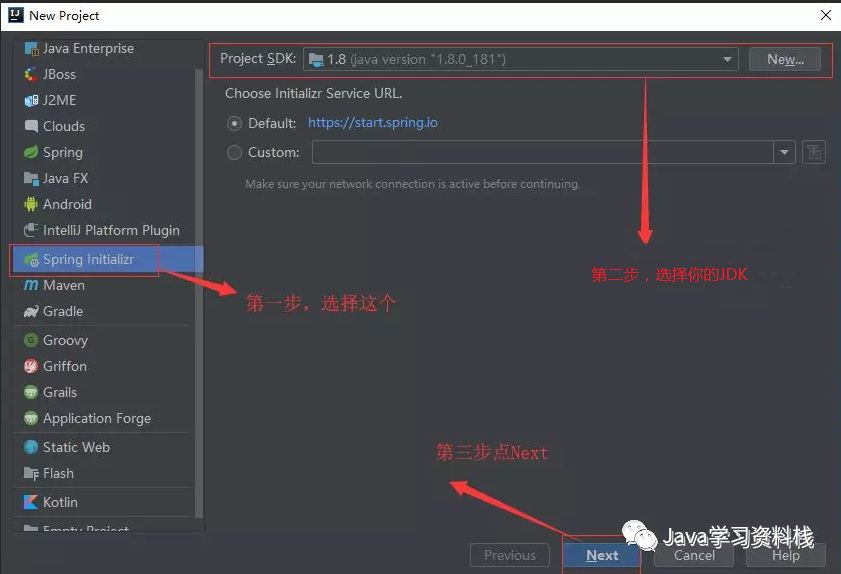Close the New Project dialog
The width and height of the screenshot is (841, 574).
pos(826,16)
